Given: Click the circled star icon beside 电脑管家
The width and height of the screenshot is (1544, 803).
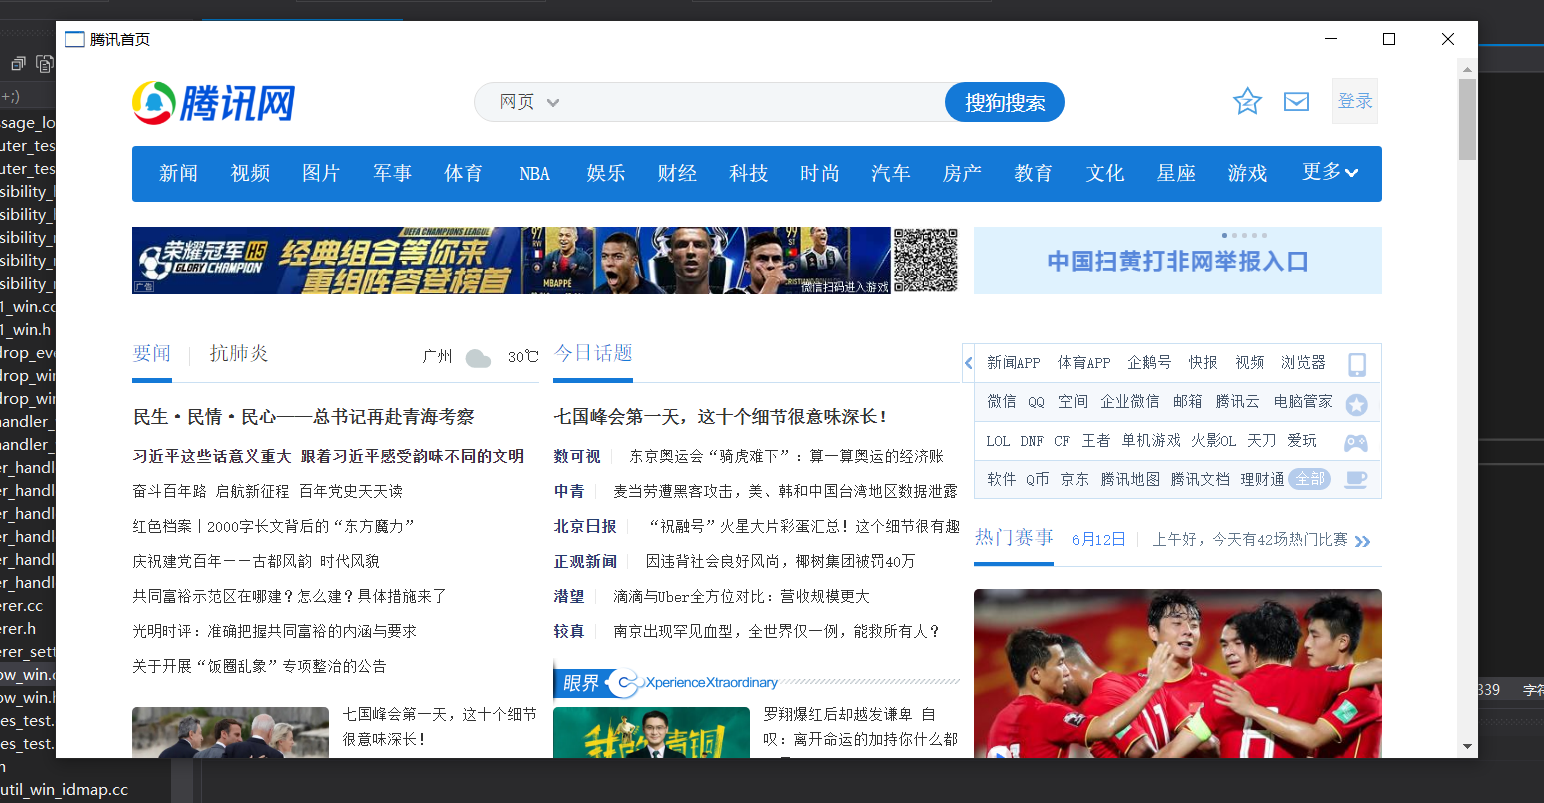Looking at the screenshot, I should tap(1357, 403).
